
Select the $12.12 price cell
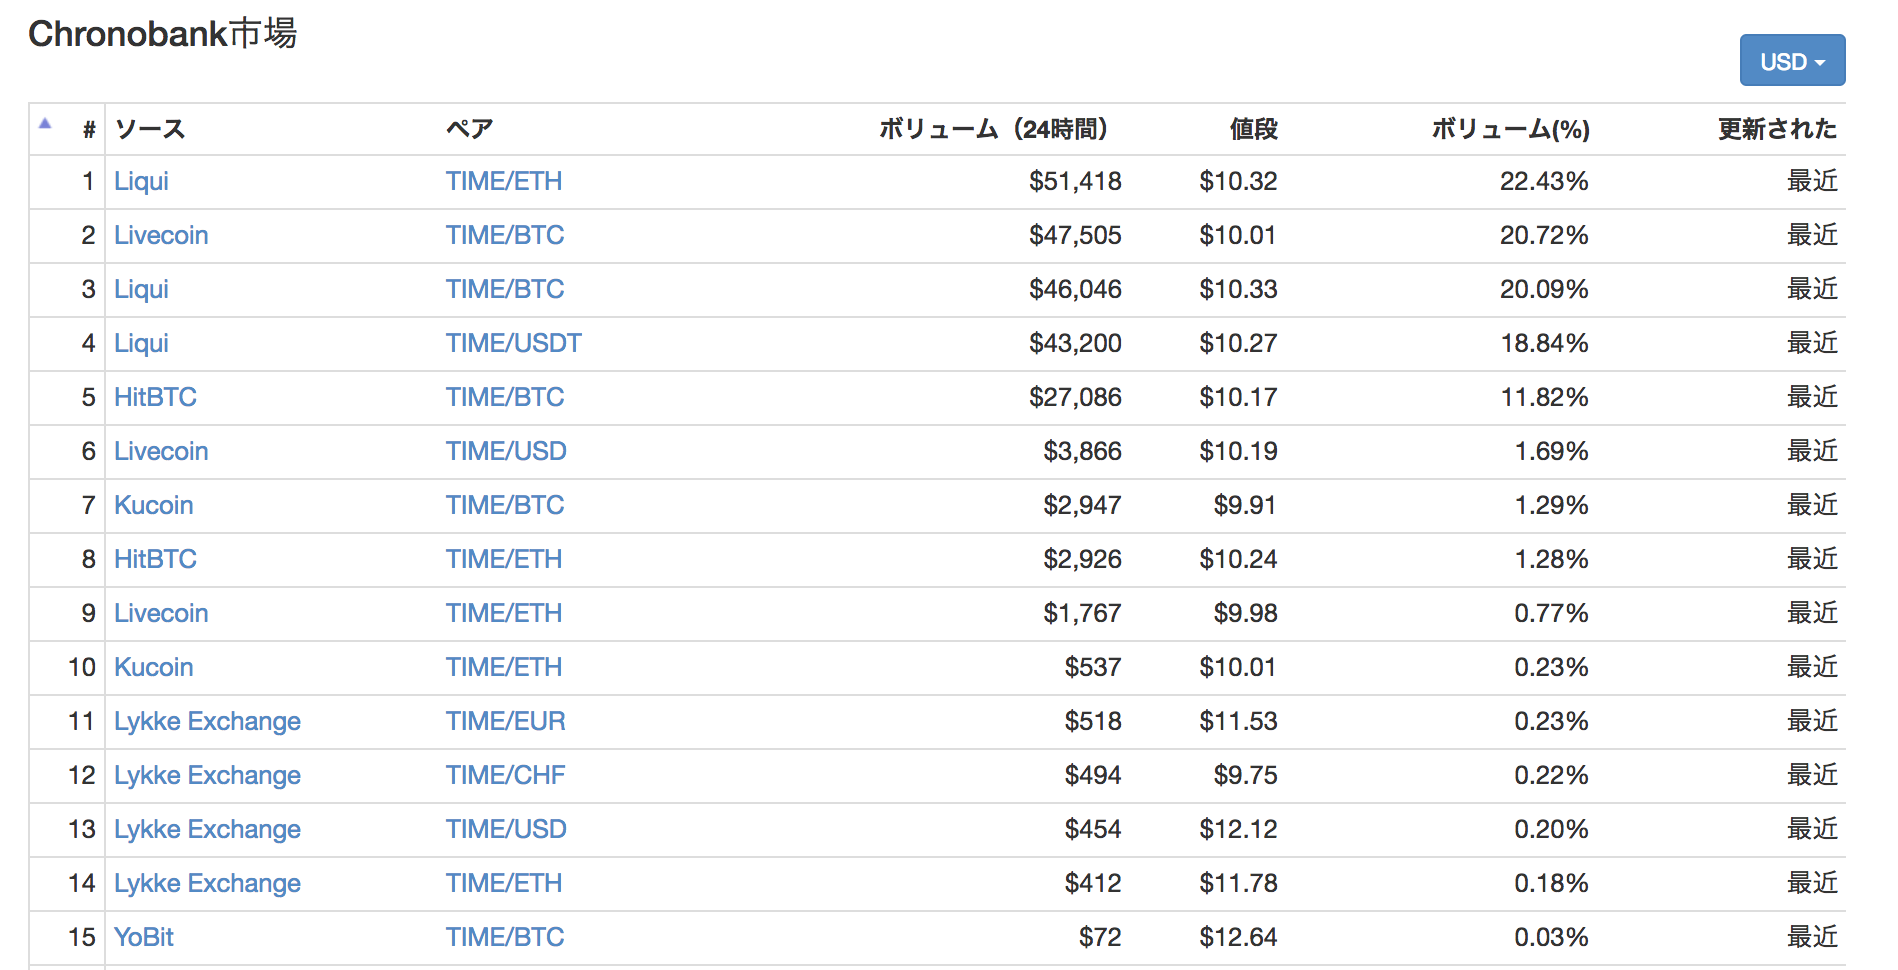(x=1238, y=829)
